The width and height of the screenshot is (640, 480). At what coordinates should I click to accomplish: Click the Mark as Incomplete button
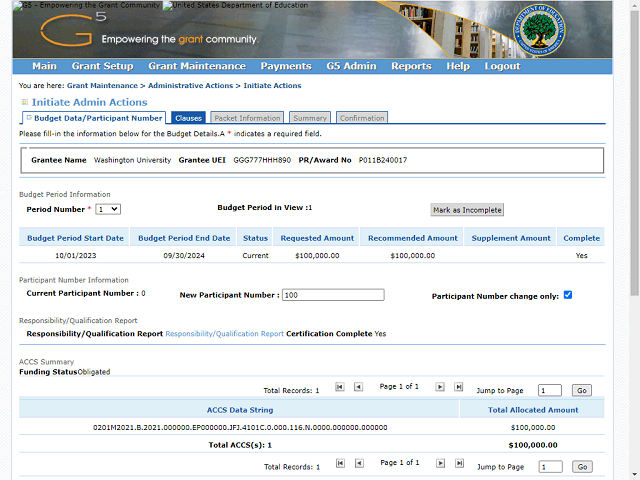click(466, 210)
